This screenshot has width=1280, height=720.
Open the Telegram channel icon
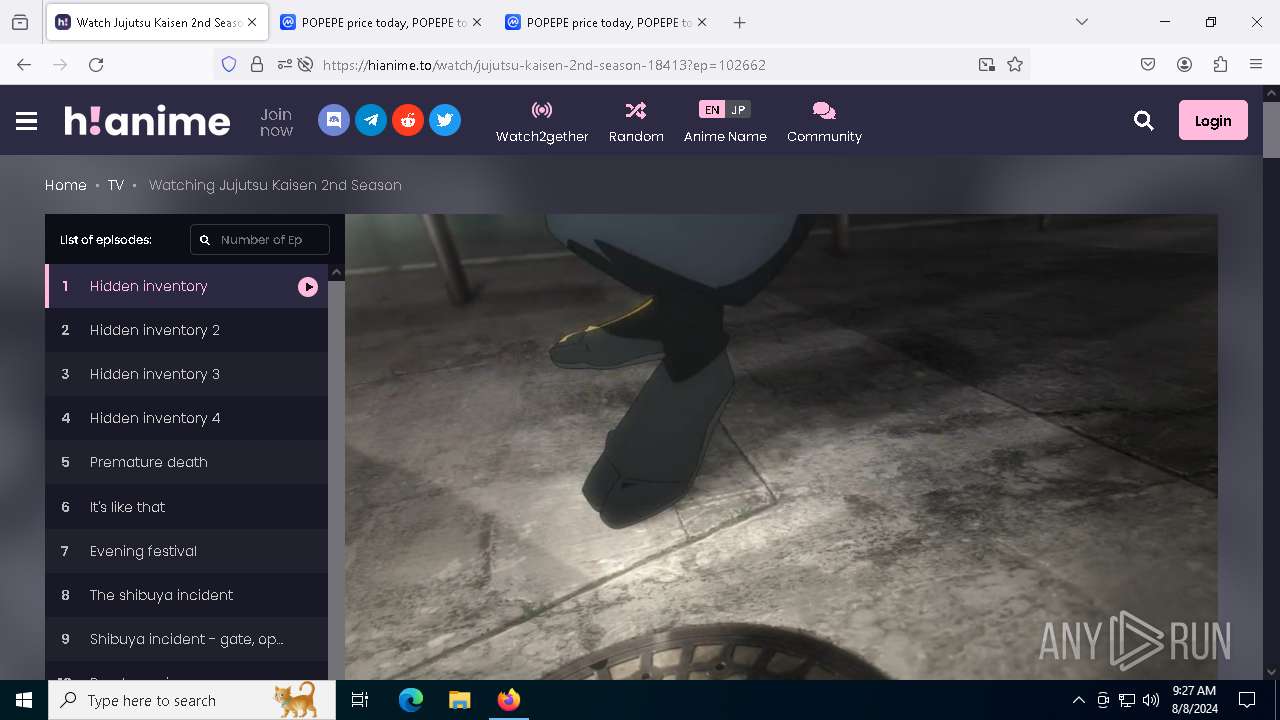(x=371, y=120)
